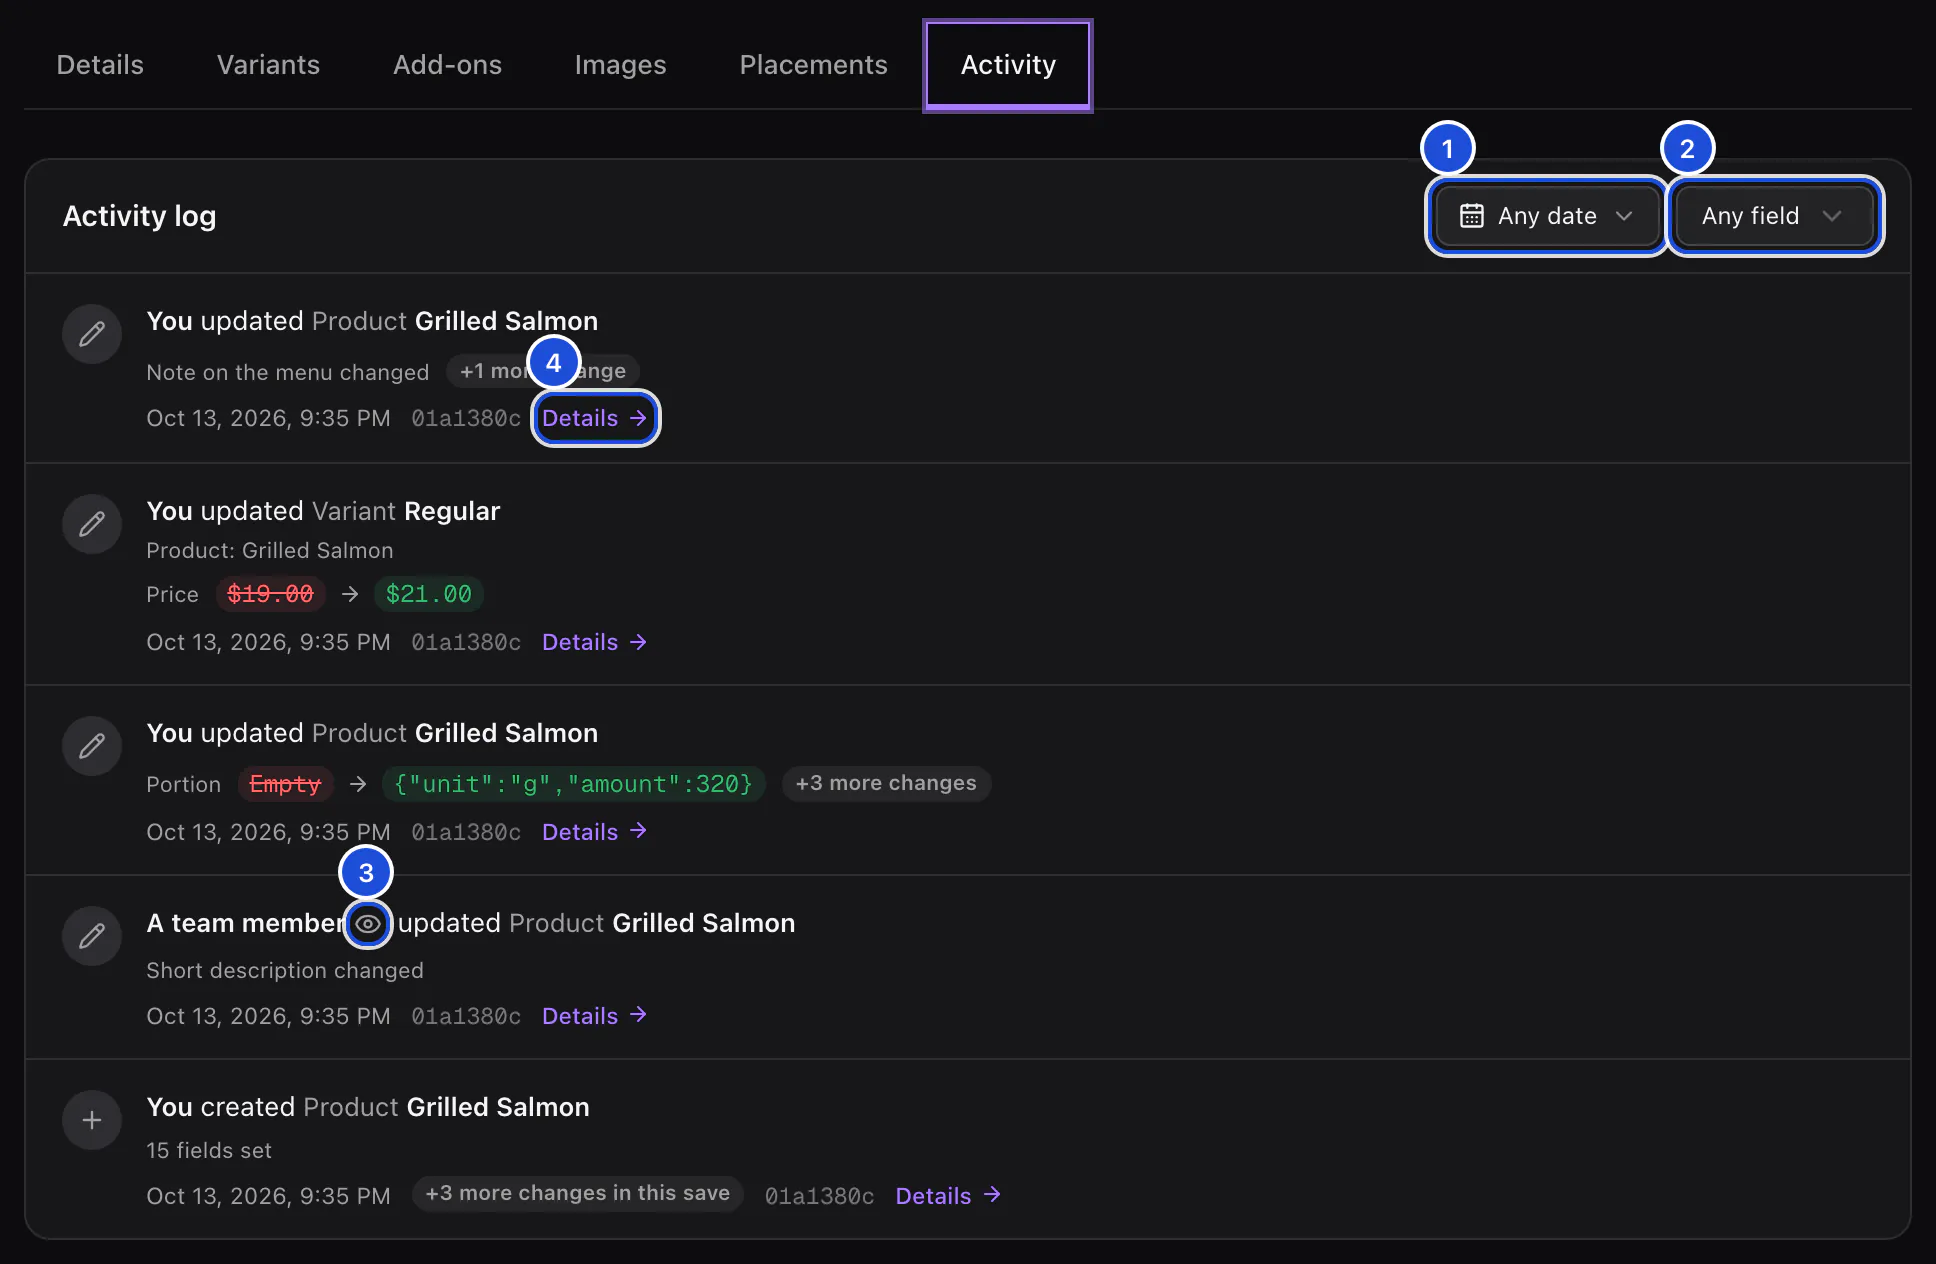The height and width of the screenshot is (1264, 1936).
Task: Click the portion JSON unit amount value
Action: pos(573,784)
